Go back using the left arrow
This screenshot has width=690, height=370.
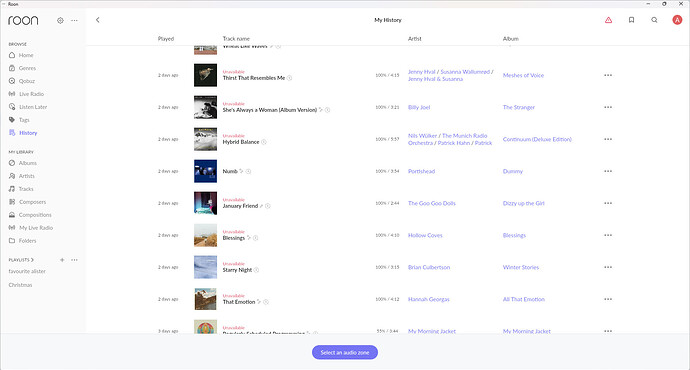pos(98,20)
